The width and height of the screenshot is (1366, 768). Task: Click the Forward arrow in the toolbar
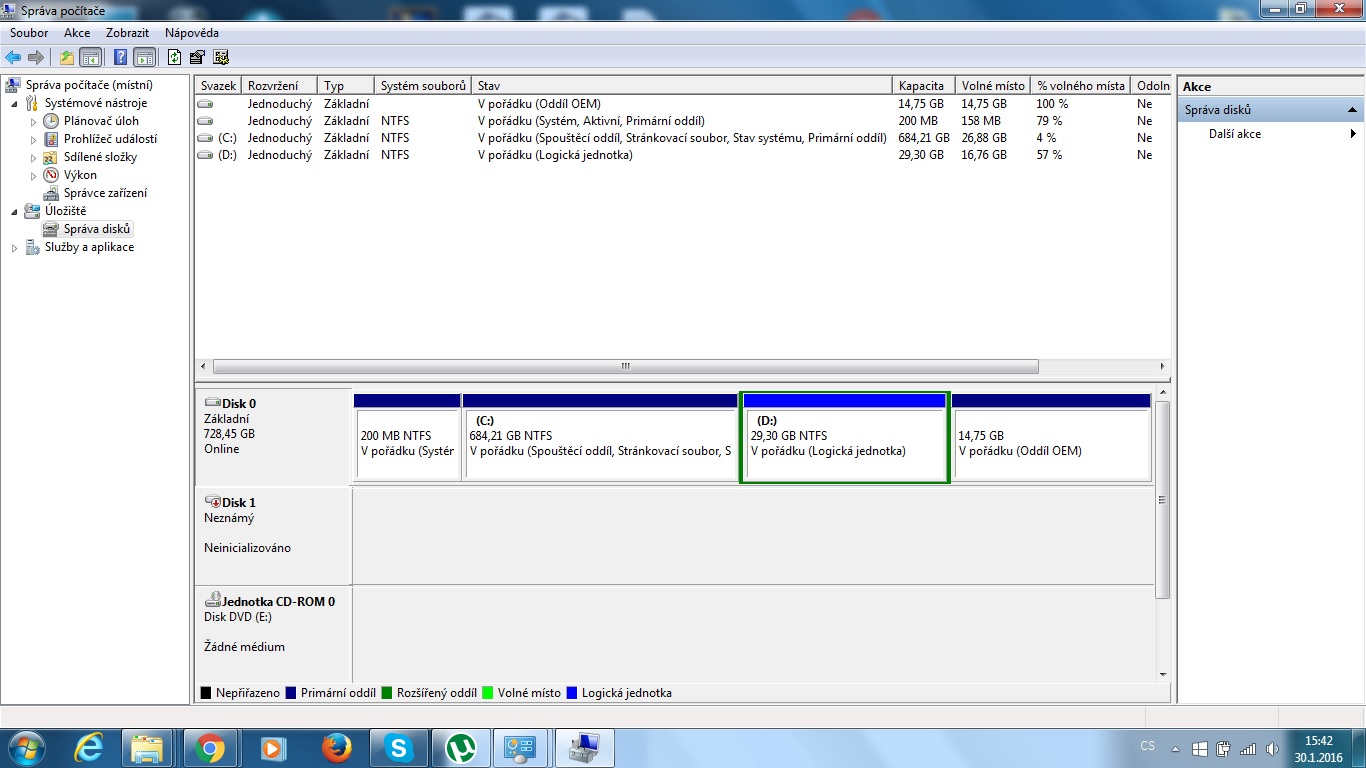coord(36,57)
